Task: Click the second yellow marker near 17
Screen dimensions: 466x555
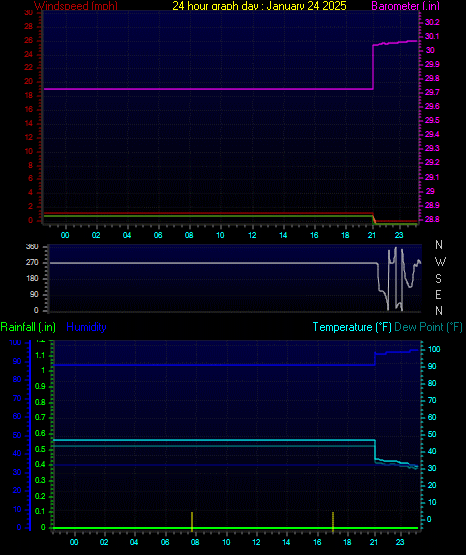Action: (x=333, y=522)
